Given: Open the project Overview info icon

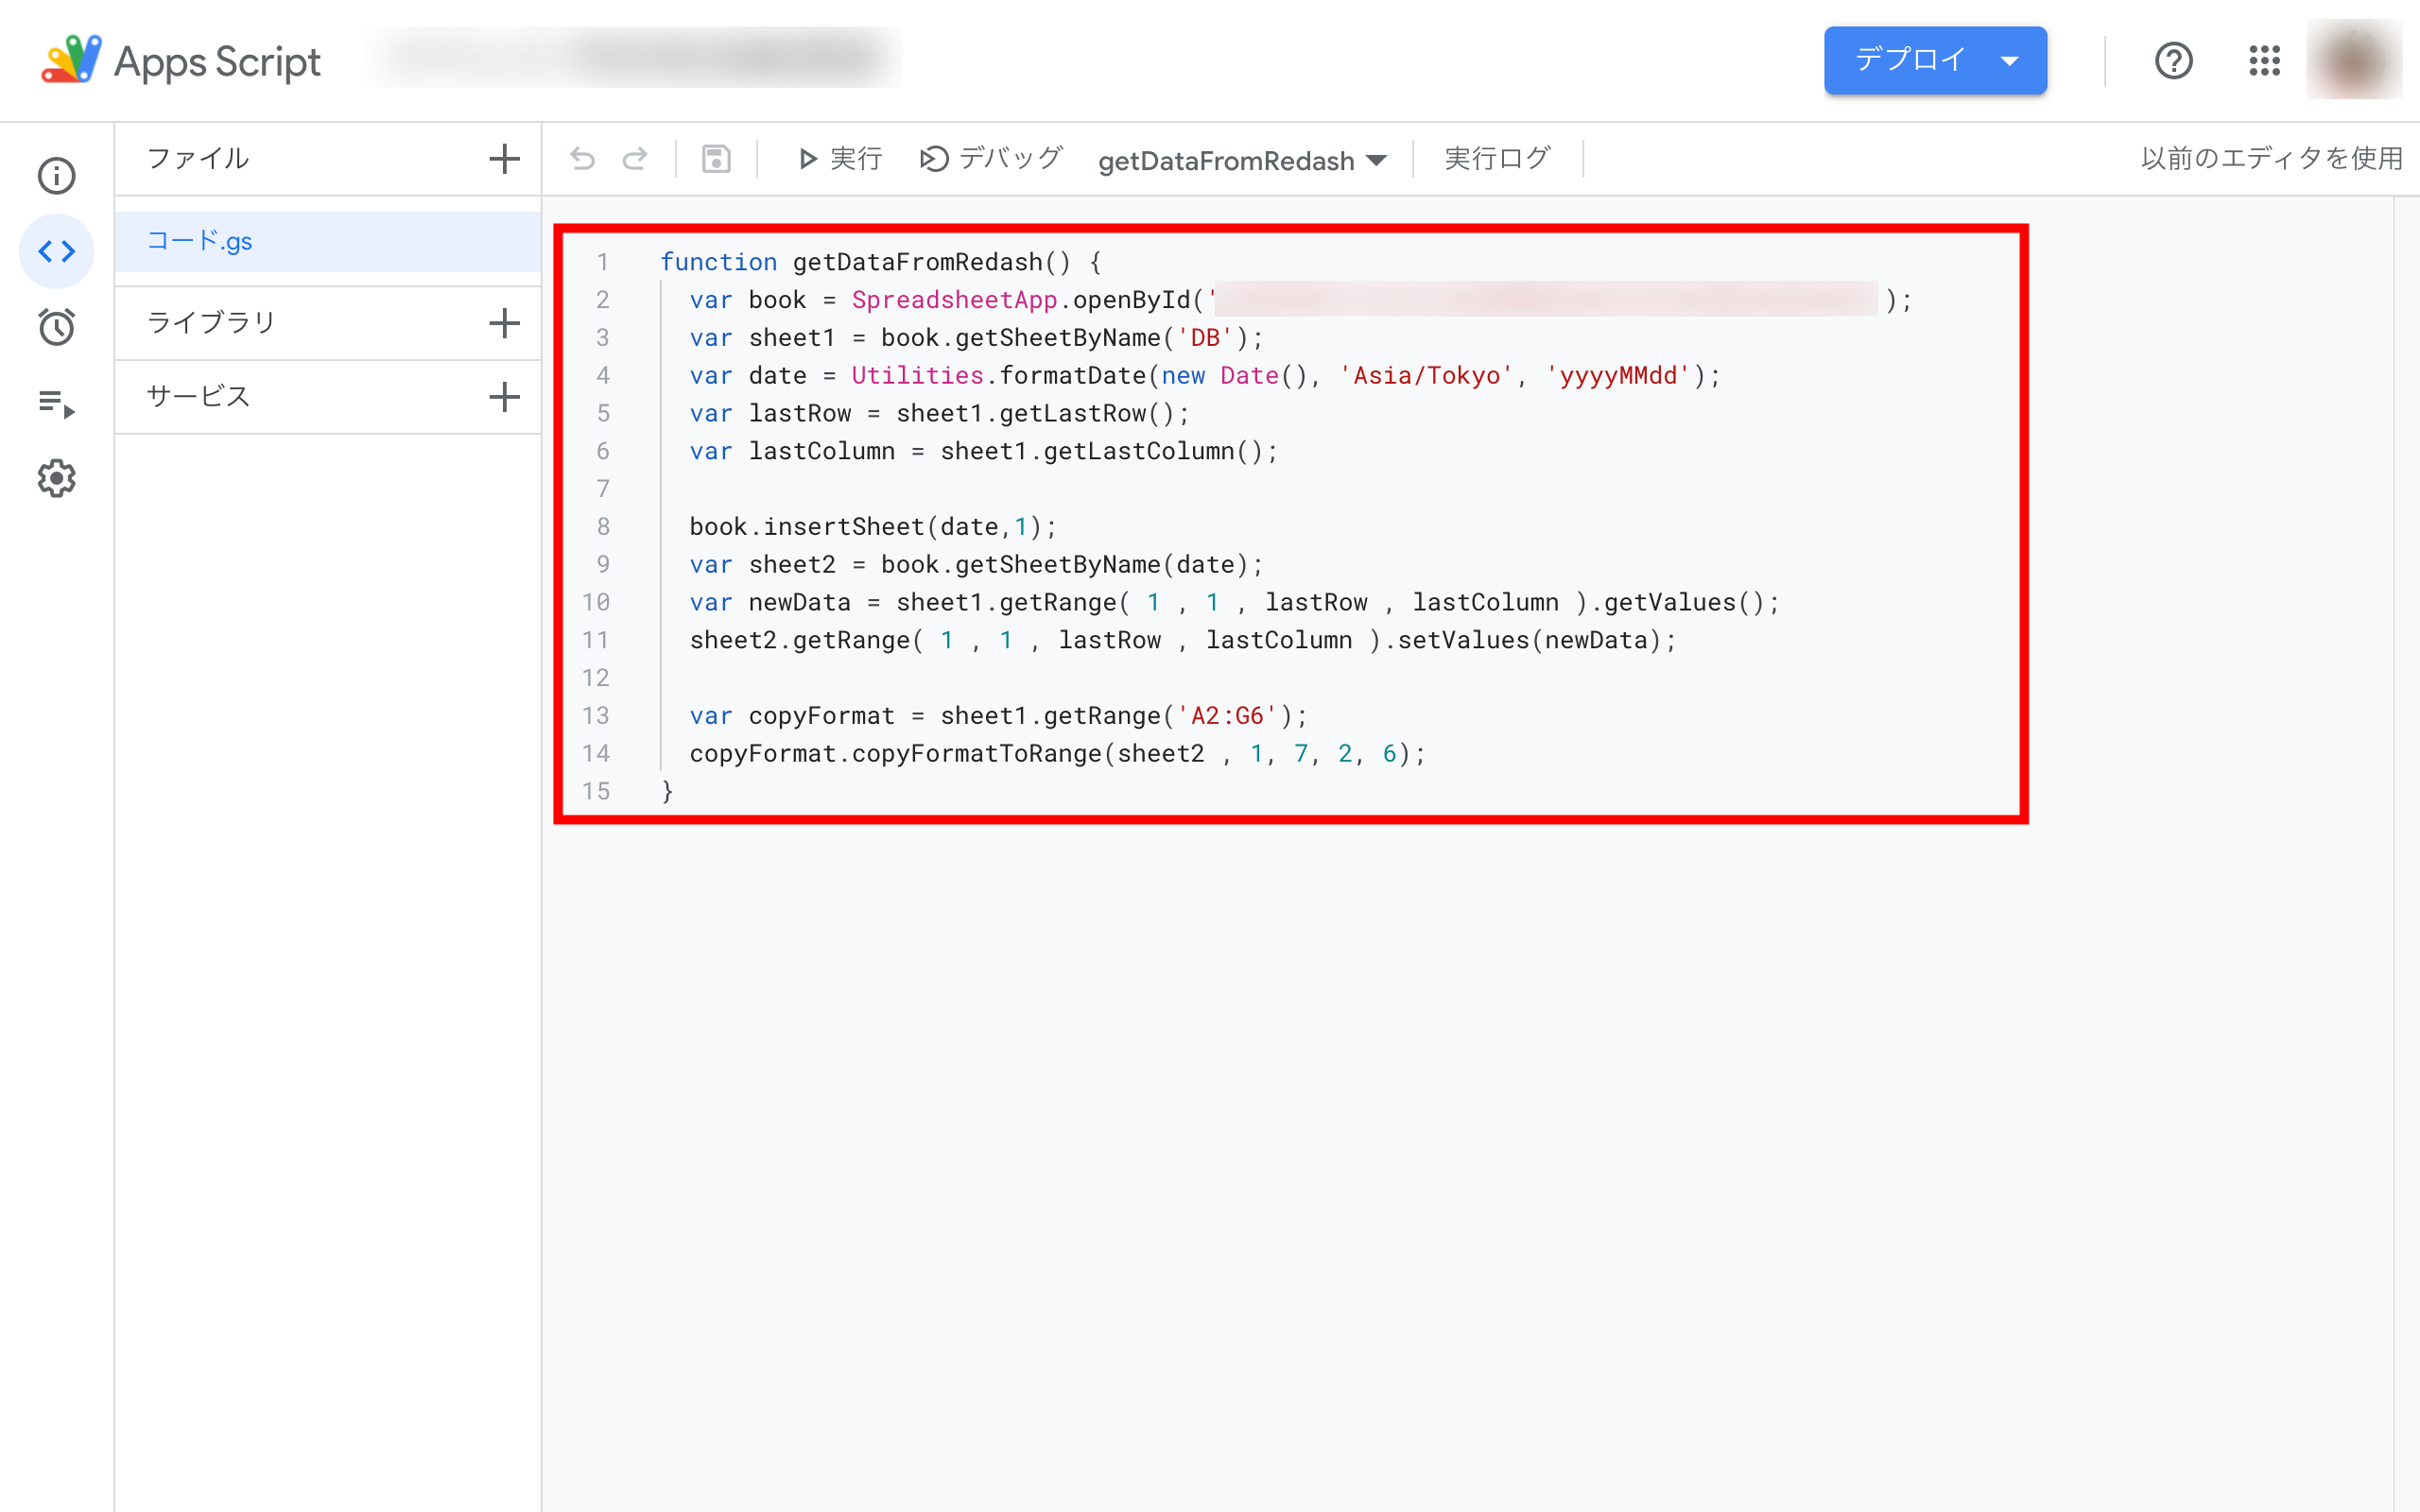Looking at the screenshot, I should (57, 176).
